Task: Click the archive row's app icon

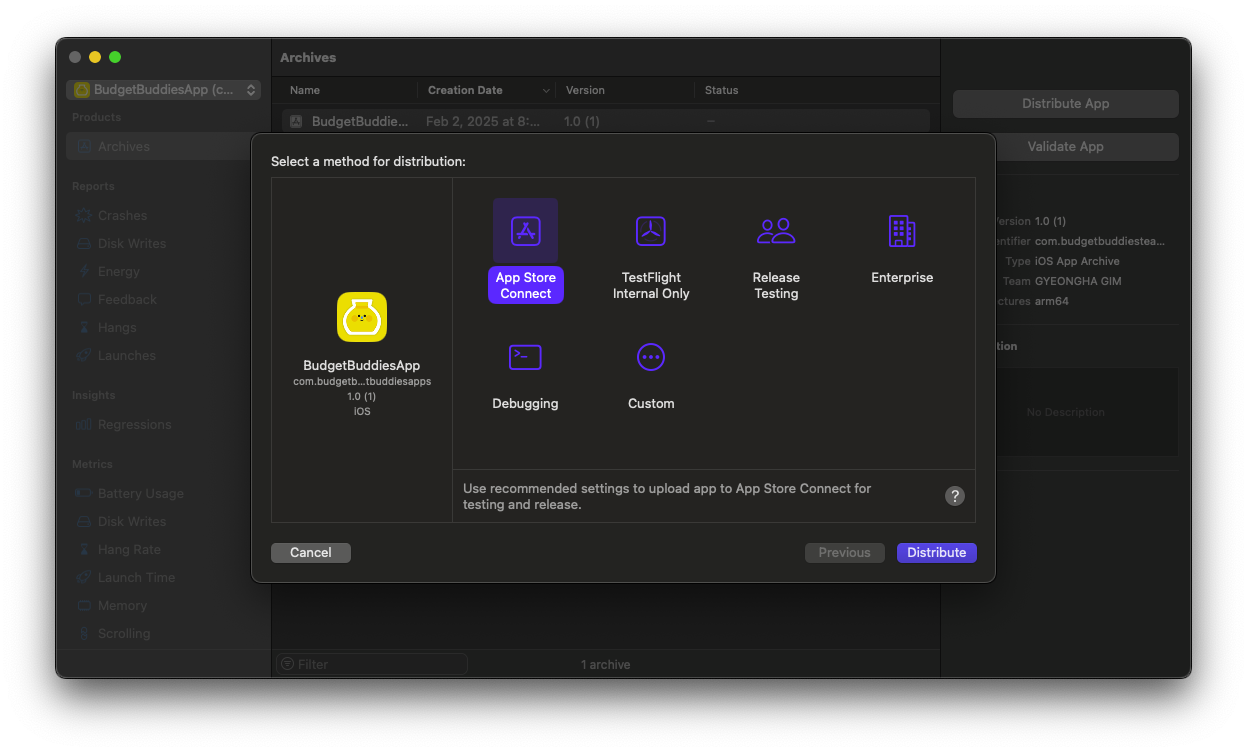Action: pyautogui.click(x=296, y=121)
